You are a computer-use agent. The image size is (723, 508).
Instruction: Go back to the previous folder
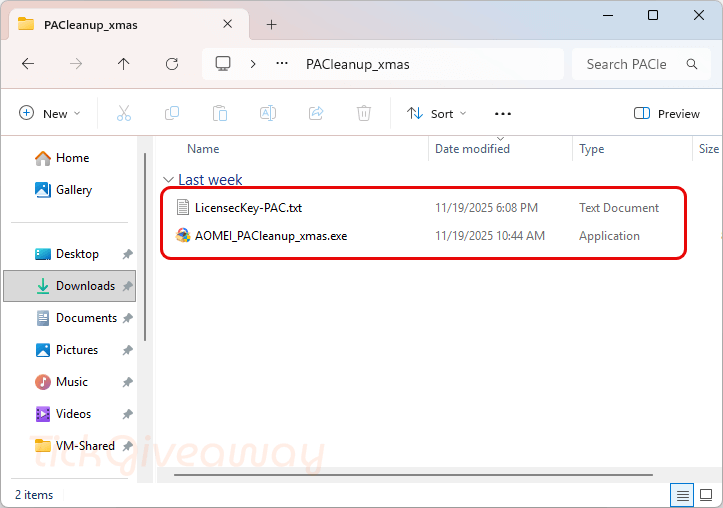click(28, 64)
